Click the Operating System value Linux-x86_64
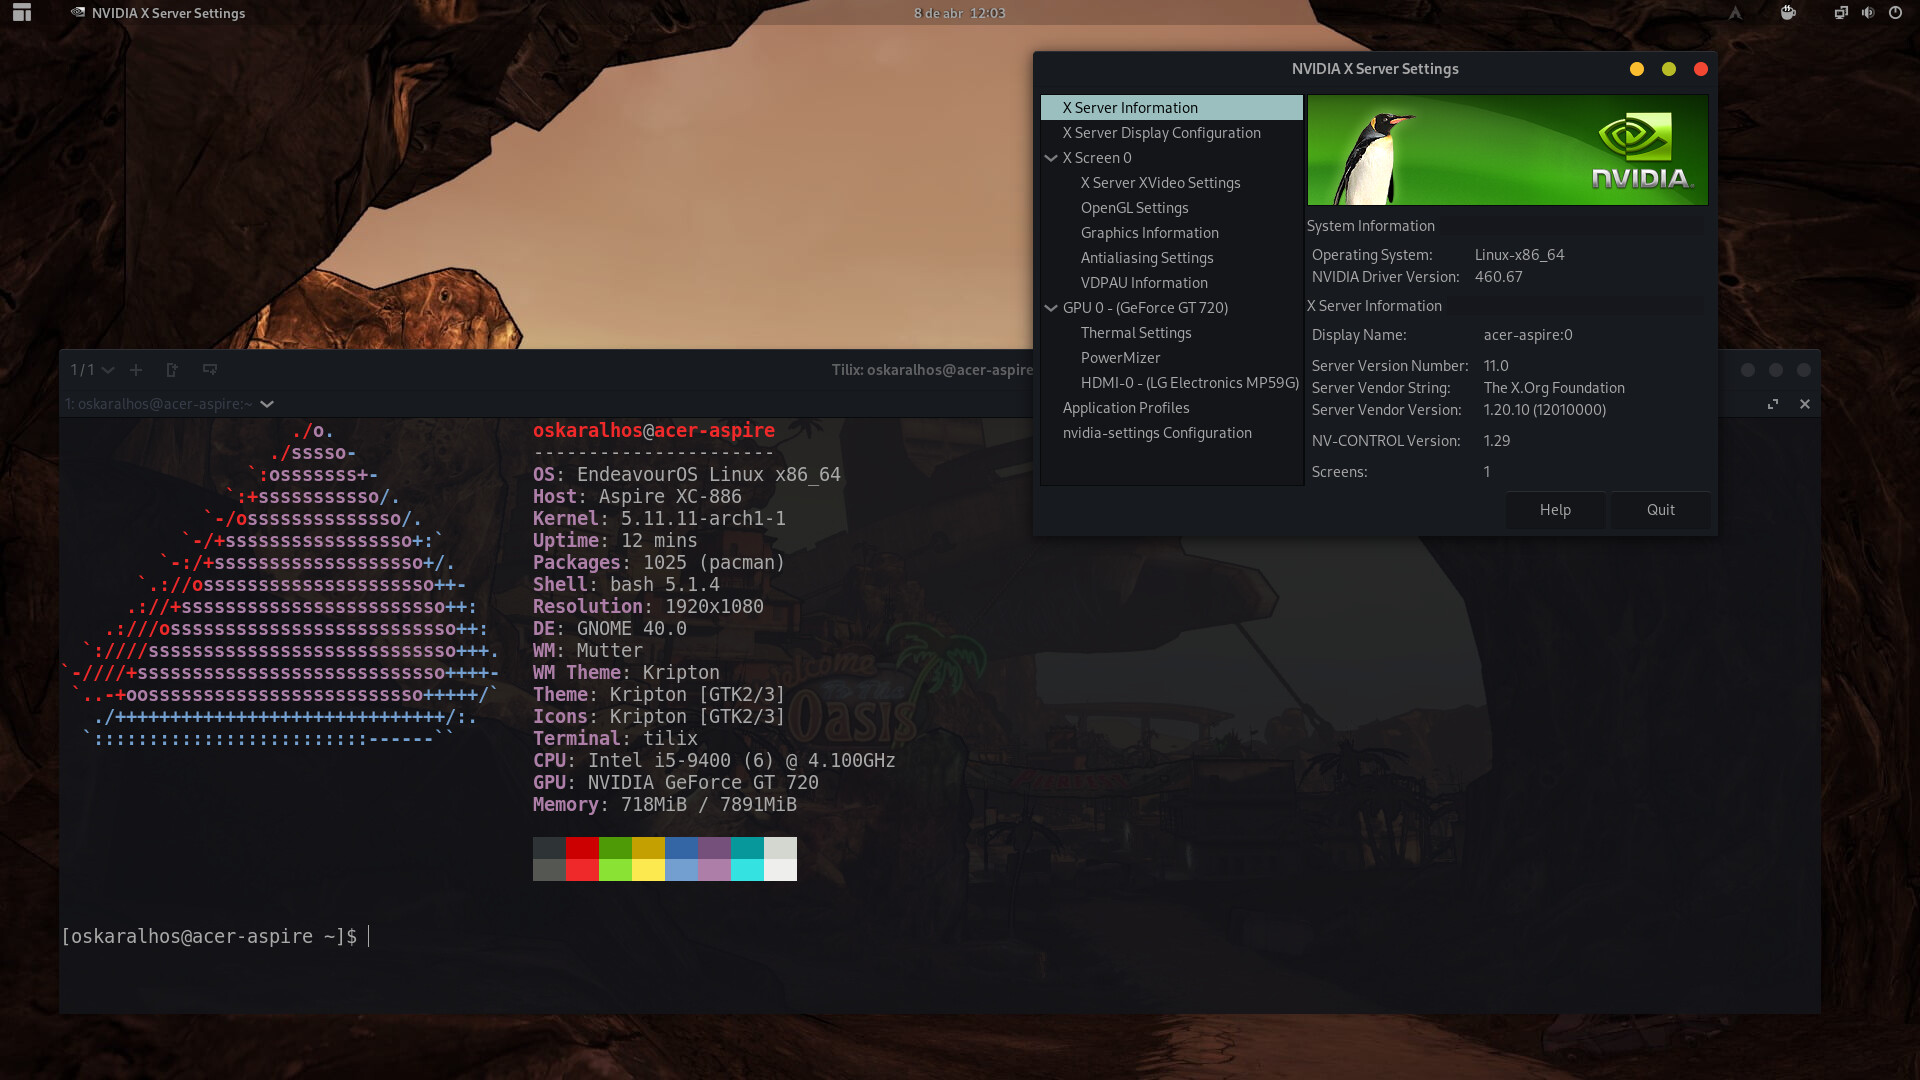The height and width of the screenshot is (1080, 1920). pyautogui.click(x=1519, y=255)
